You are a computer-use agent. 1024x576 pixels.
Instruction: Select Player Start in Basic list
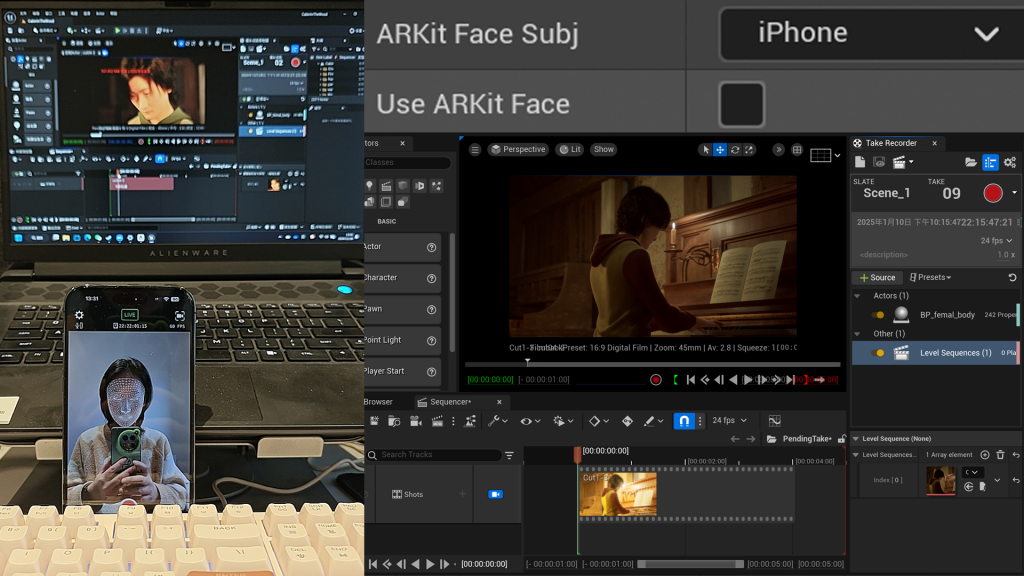pos(402,371)
